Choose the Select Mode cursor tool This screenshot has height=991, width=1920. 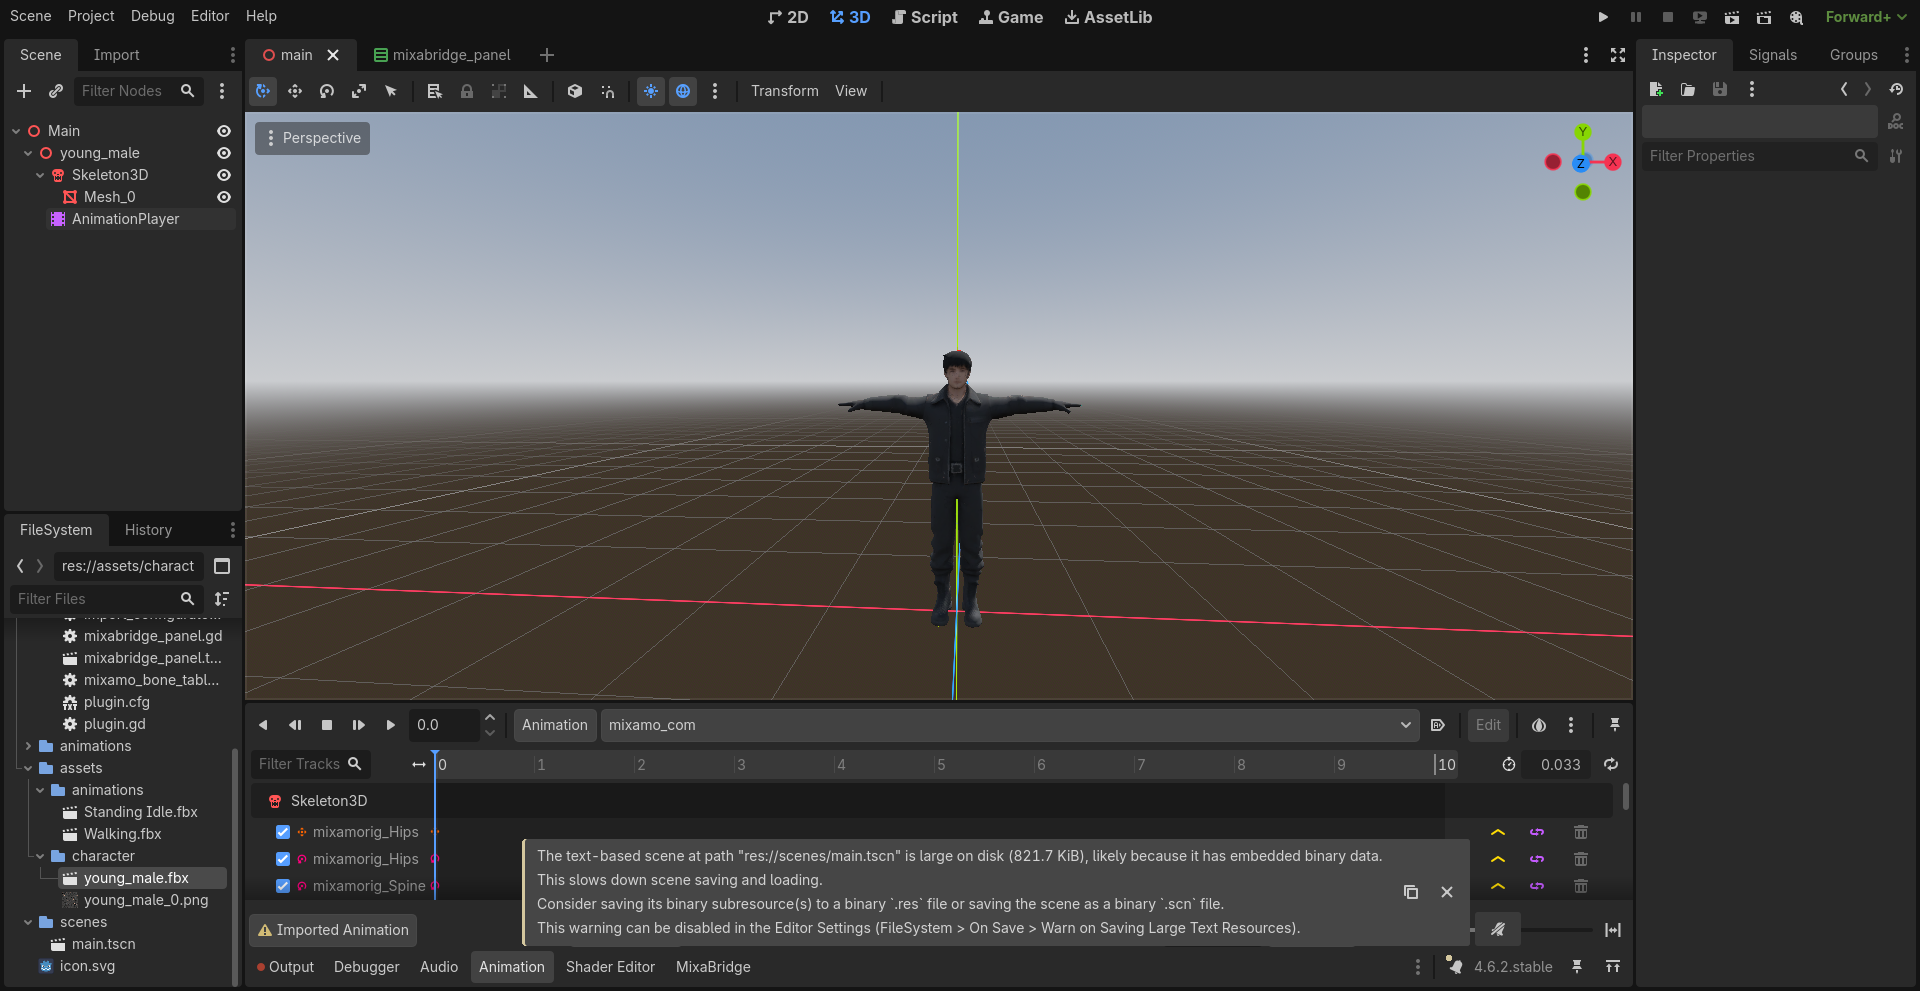[391, 91]
